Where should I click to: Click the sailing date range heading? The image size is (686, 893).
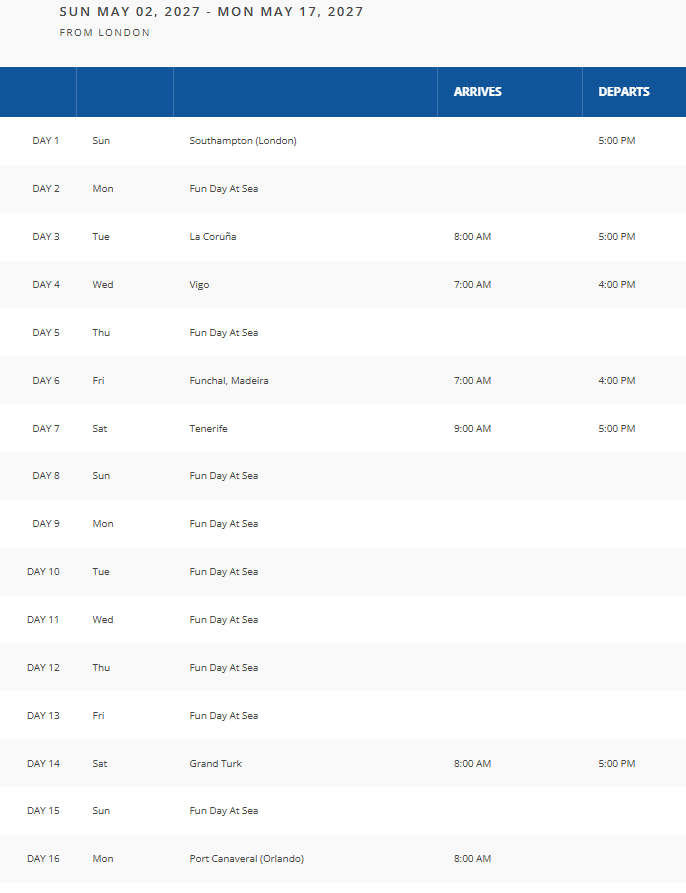(212, 12)
